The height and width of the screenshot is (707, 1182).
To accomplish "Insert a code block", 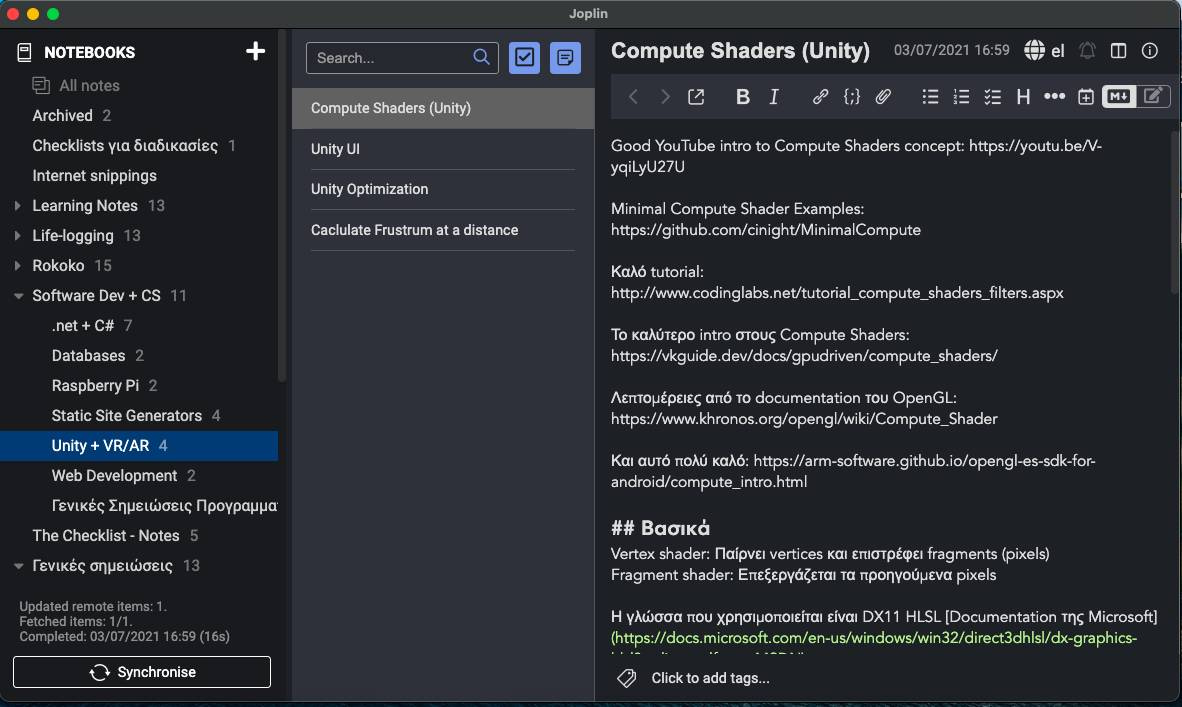I will tap(852, 96).
